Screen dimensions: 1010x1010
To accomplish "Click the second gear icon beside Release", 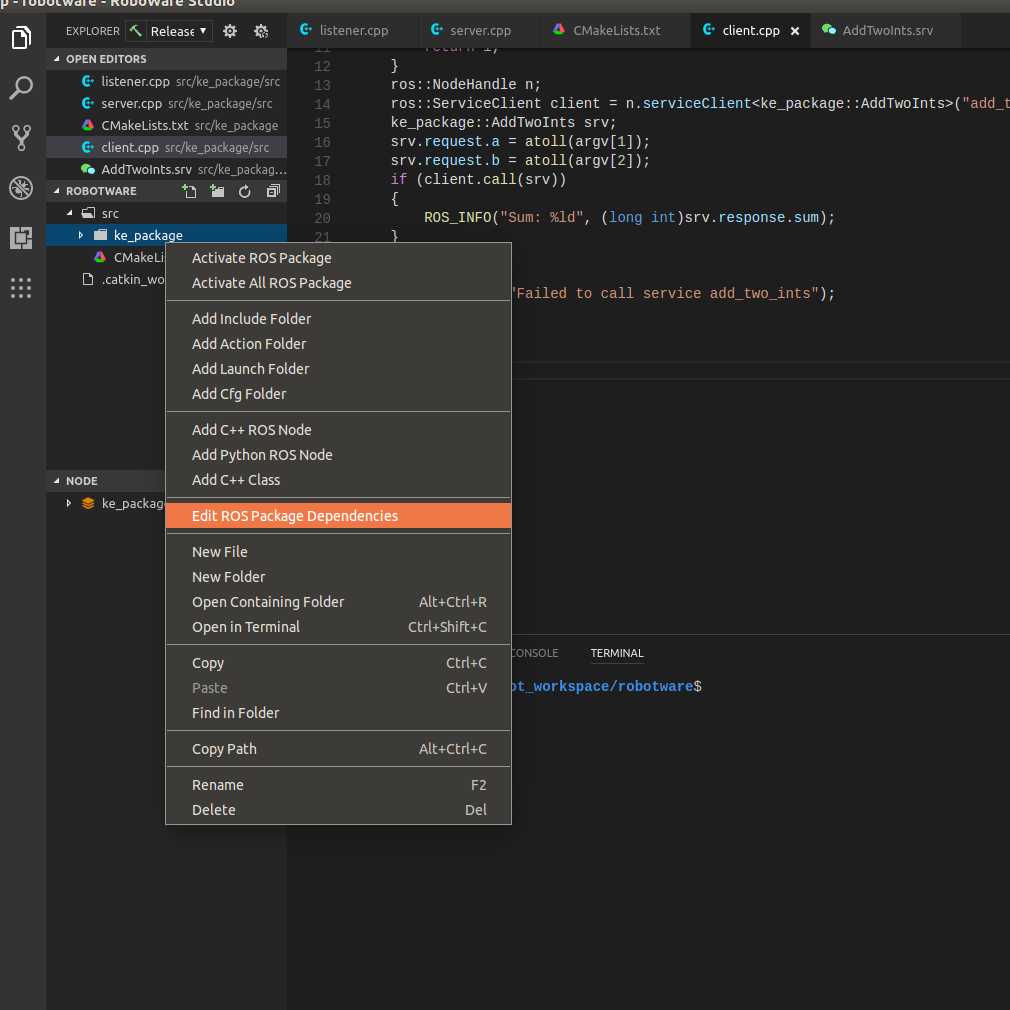I will pos(261,31).
